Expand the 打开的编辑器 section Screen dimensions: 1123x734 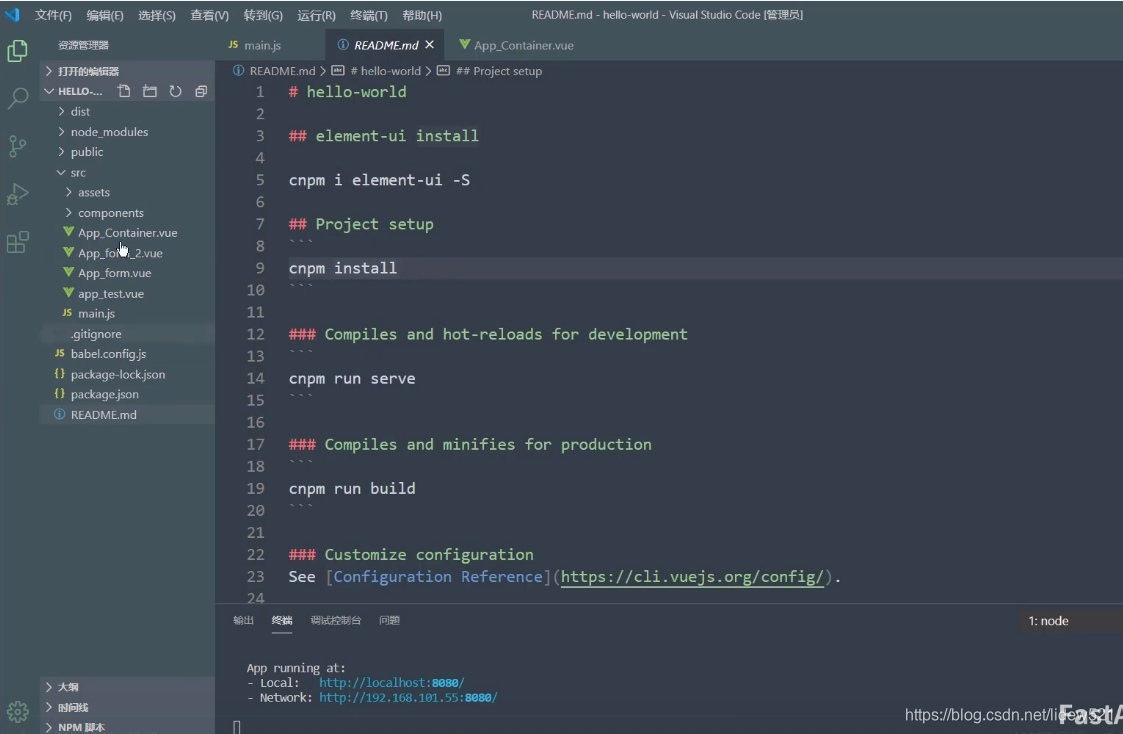point(127,71)
